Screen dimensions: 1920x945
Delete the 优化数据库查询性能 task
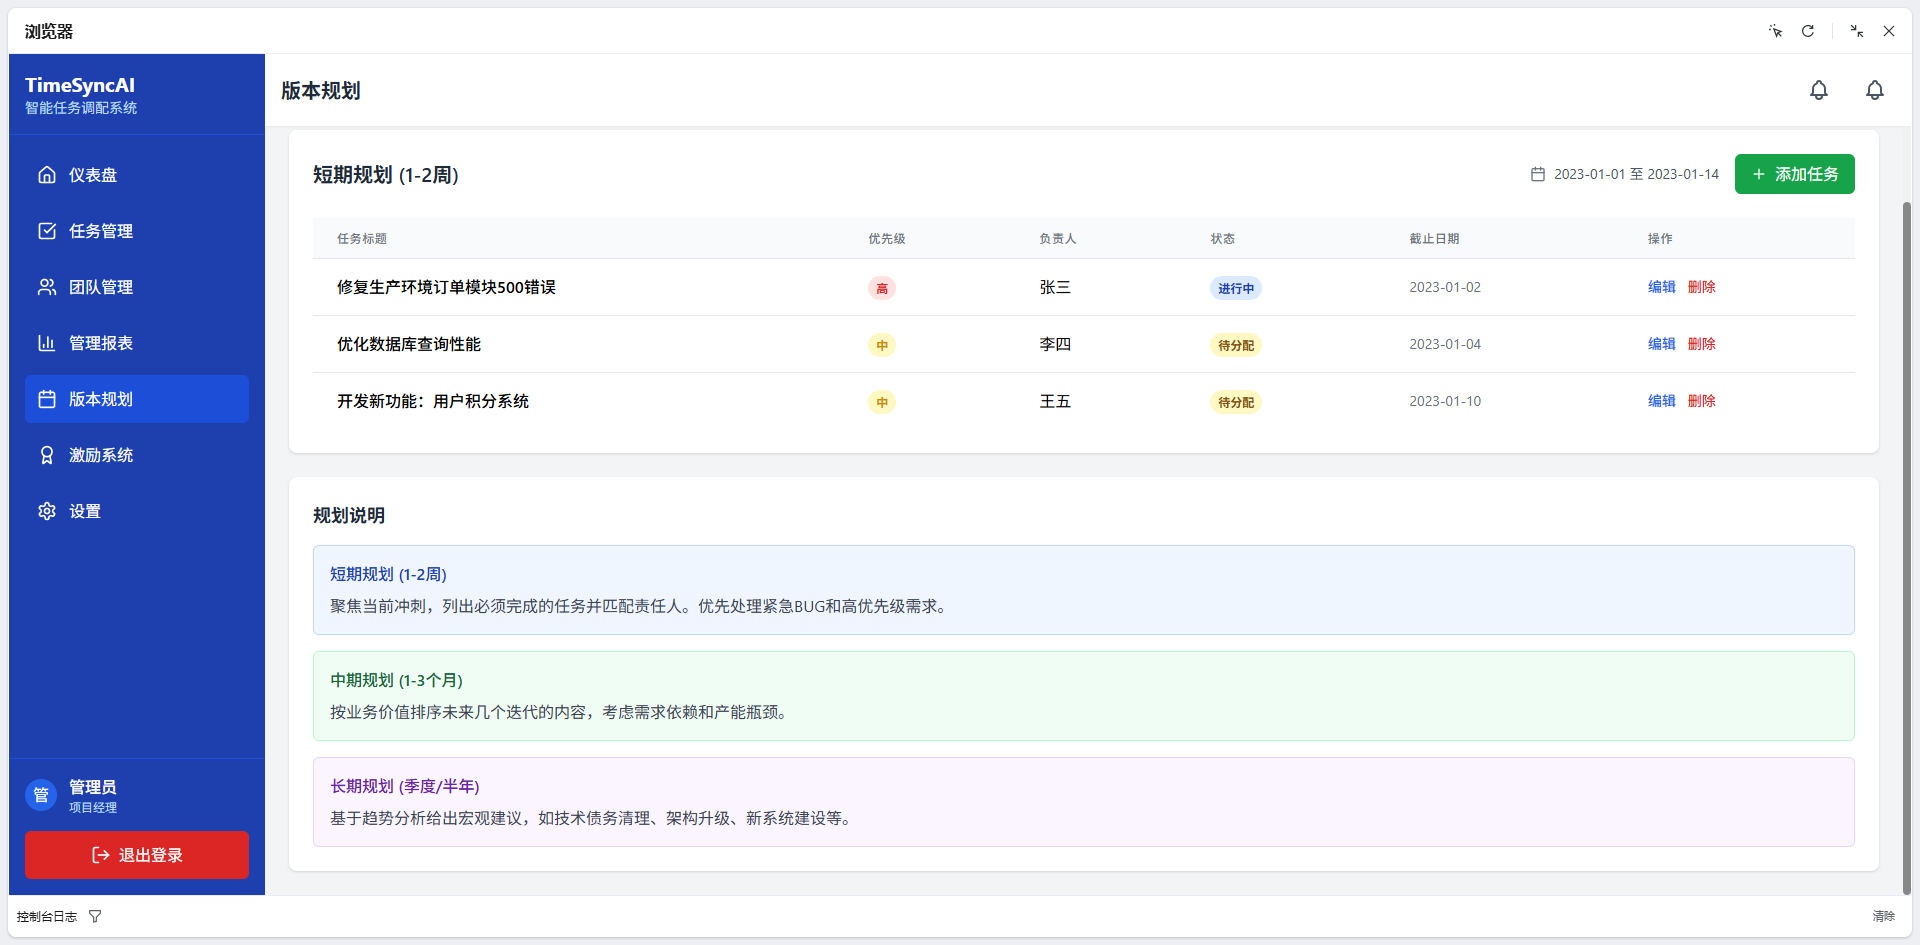[1701, 344]
